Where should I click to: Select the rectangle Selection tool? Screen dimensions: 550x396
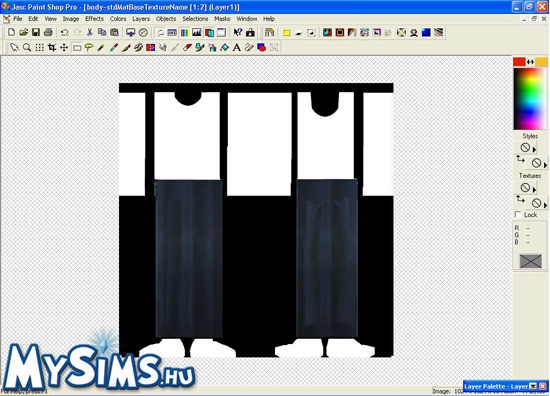click(77, 47)
